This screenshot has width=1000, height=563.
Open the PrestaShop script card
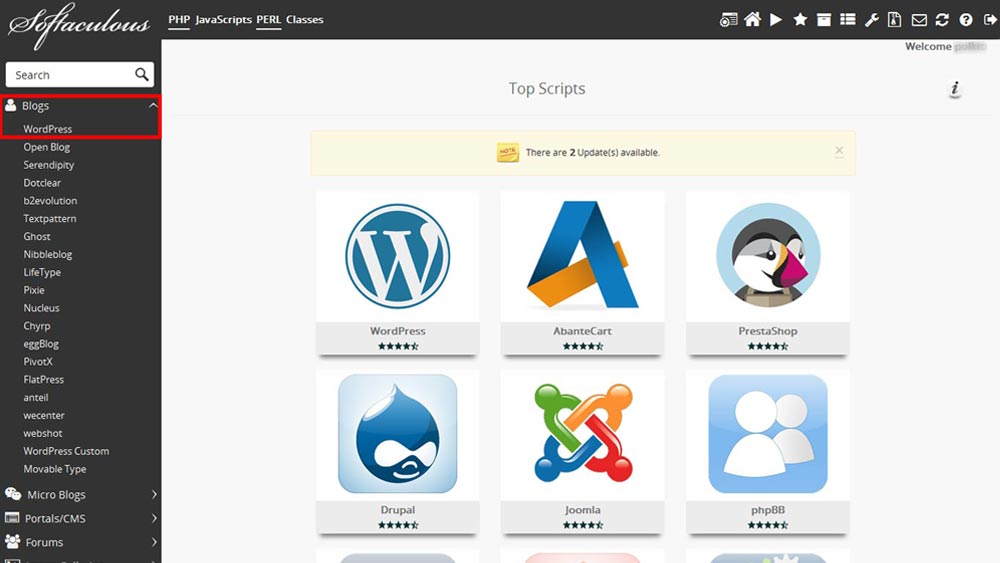tap(768, 273)
